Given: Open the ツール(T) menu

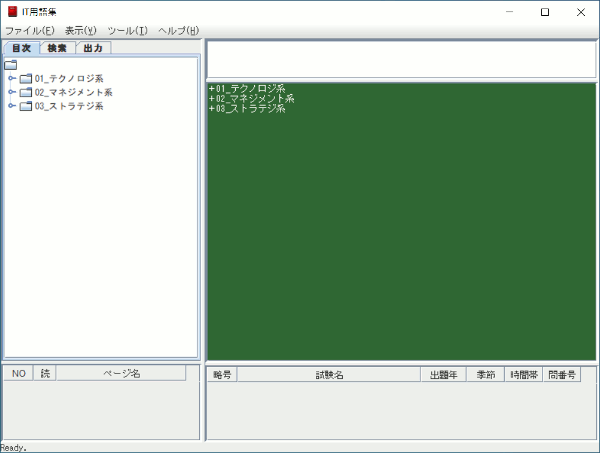Looking at the screenshot, I should tap(127, 31).
